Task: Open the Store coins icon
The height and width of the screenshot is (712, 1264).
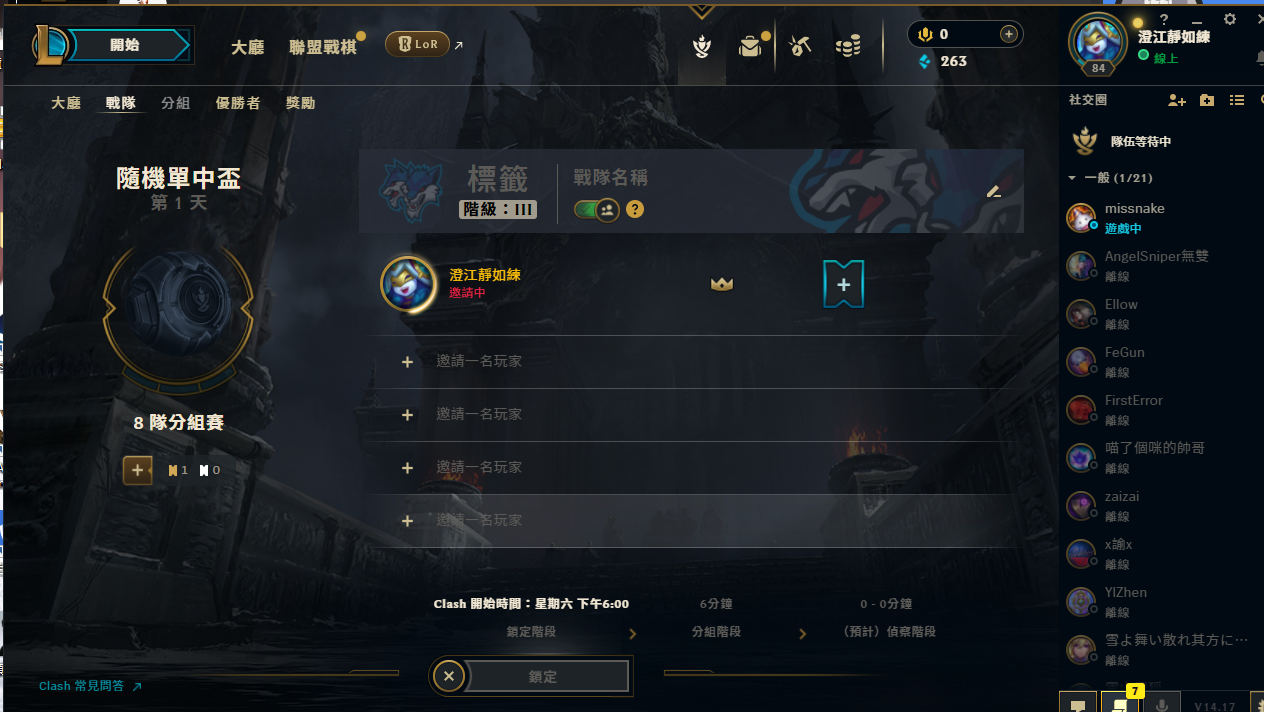Action: click(x=848, y=46)
